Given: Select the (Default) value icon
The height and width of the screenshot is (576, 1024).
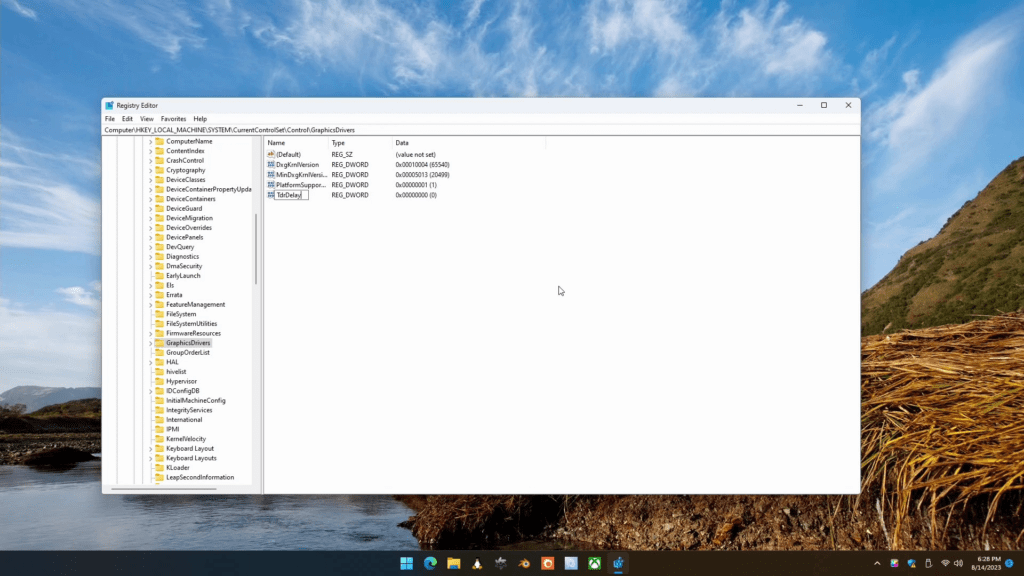Looking at the screenshot, I should [x=271, y=154].
